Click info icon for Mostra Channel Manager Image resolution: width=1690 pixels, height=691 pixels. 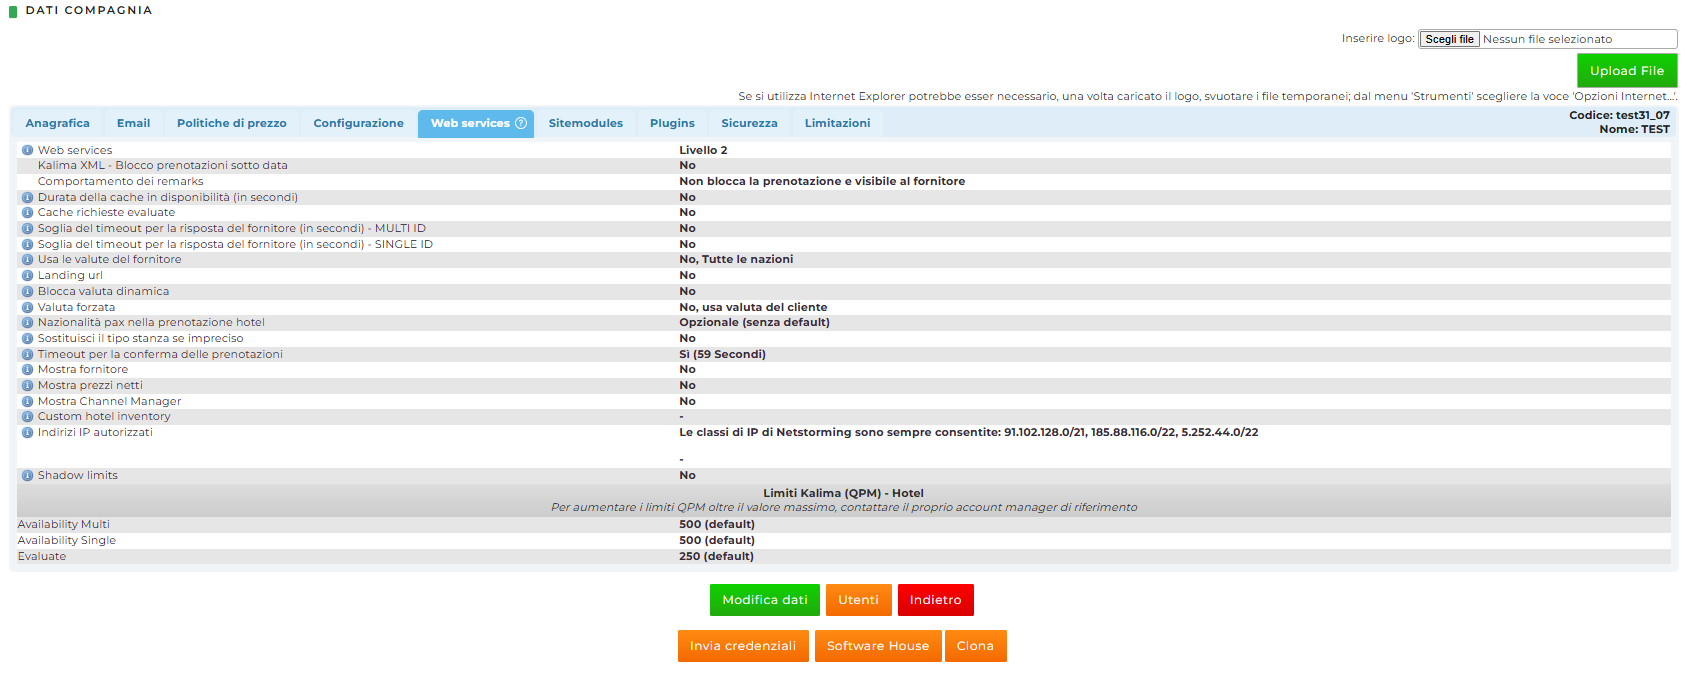click(x=27, y=401)
